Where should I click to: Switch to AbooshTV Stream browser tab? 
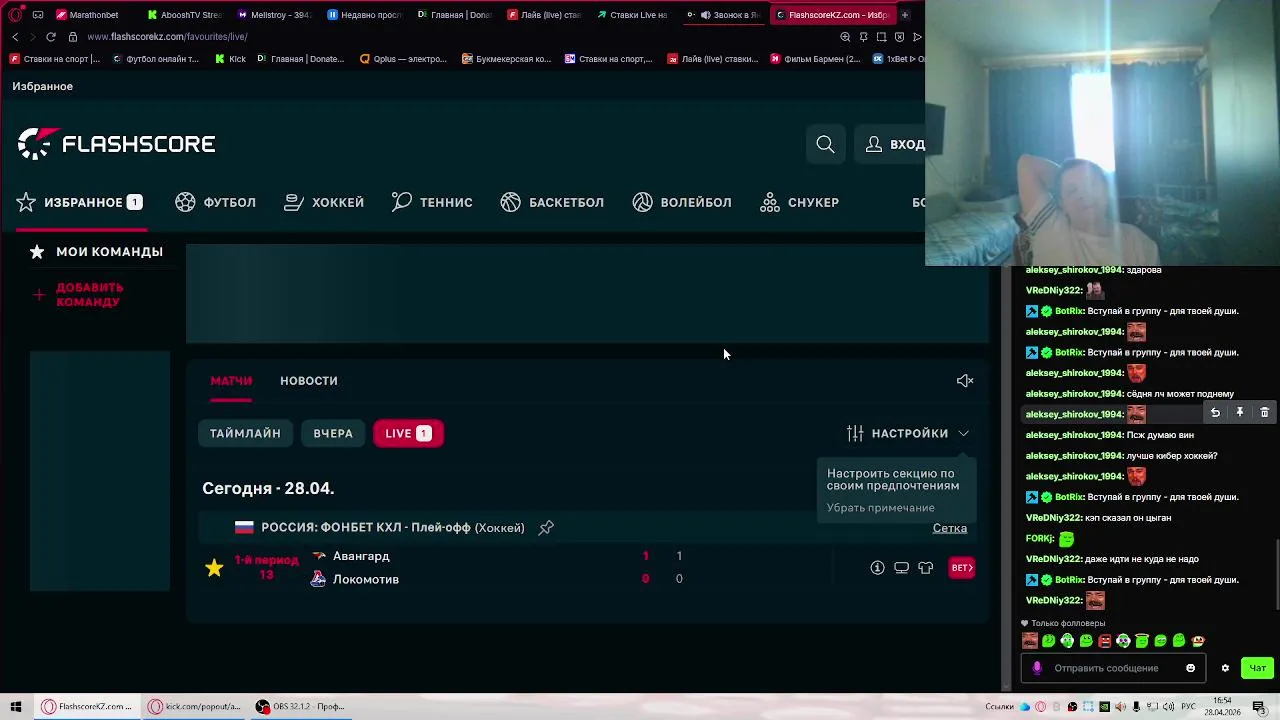[x=185, y=15]
